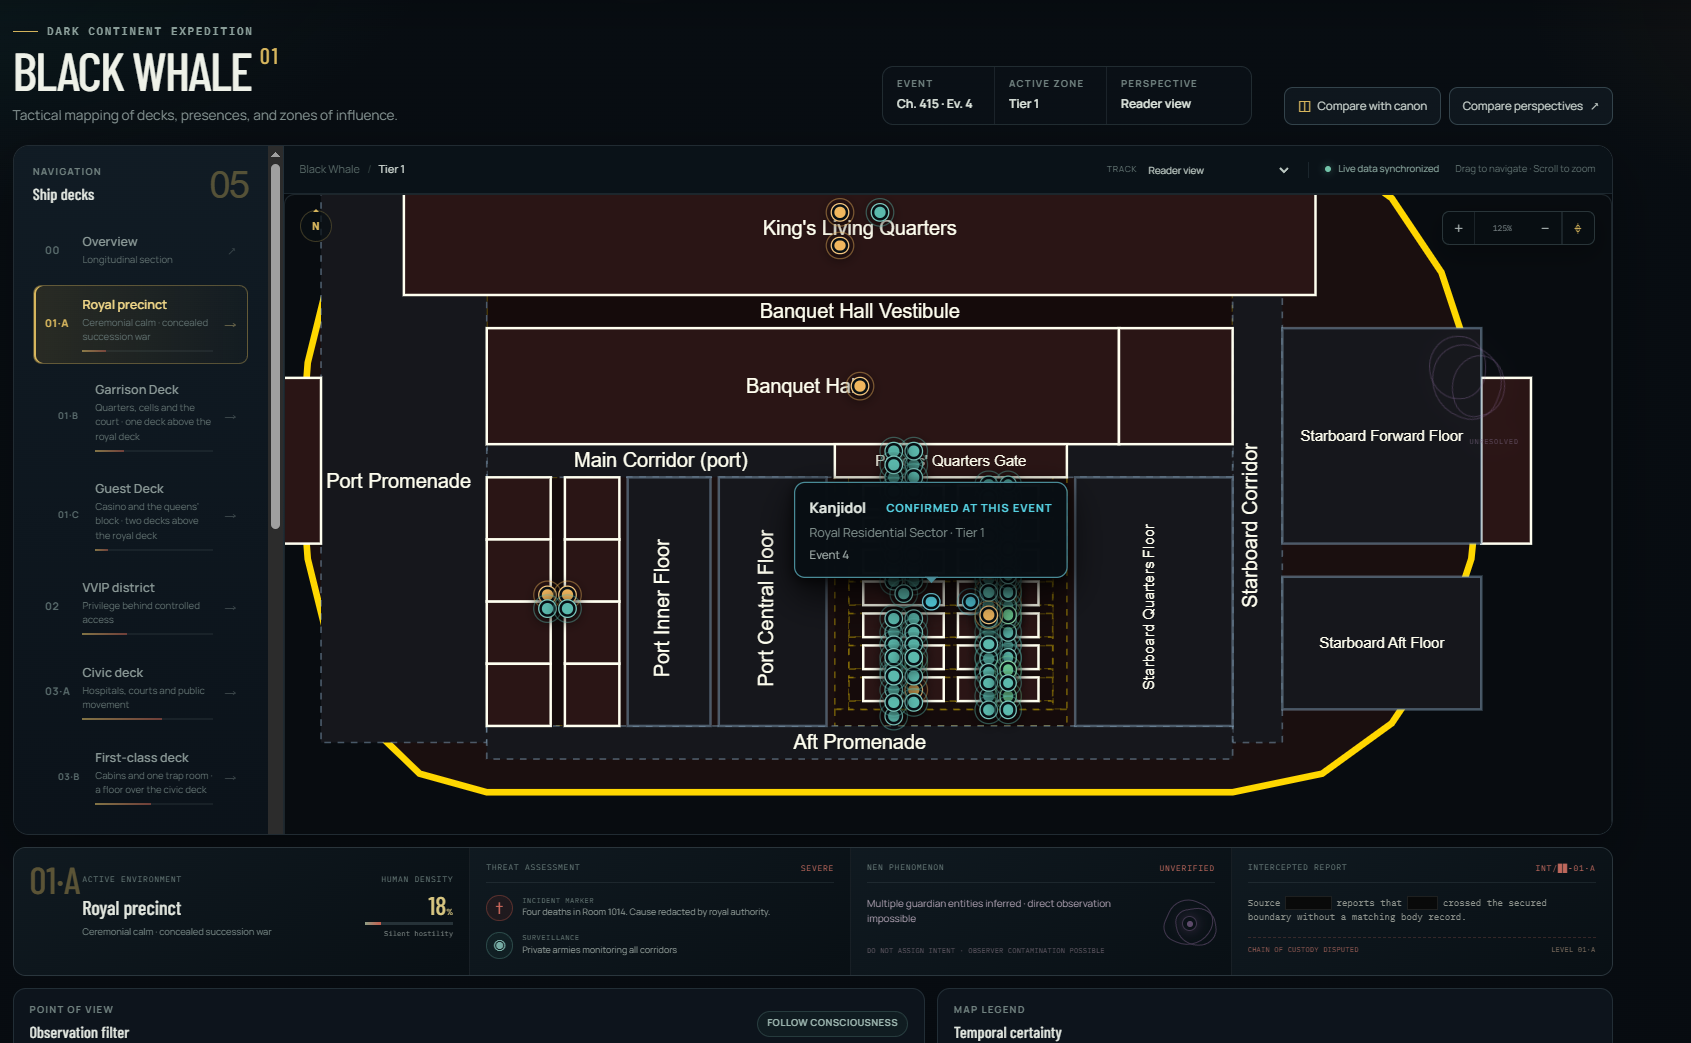Select the Royal precinct deck
The height and width of the screenshot is (1043, 1691).
(141, 324)
